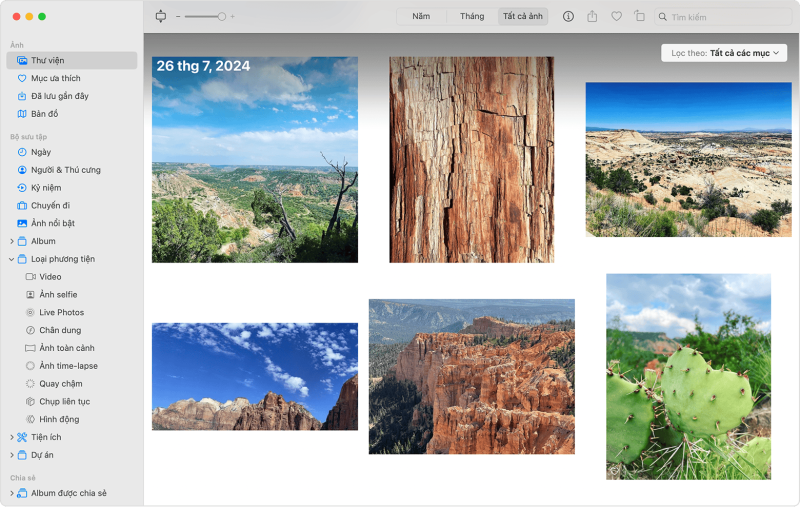Screen dimensions: 800x507
Task: Select the Tất cả ảnh tab
Action: click(522, 17)
